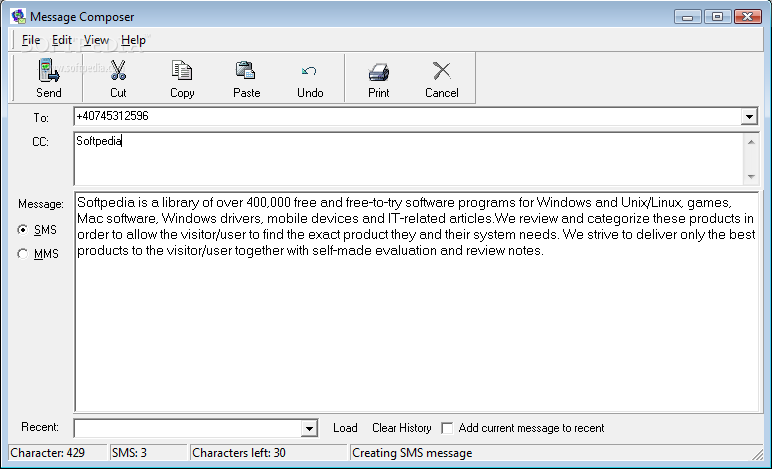Click the Character: 429 status entry

pyautogui.click(x=58, y=453)
